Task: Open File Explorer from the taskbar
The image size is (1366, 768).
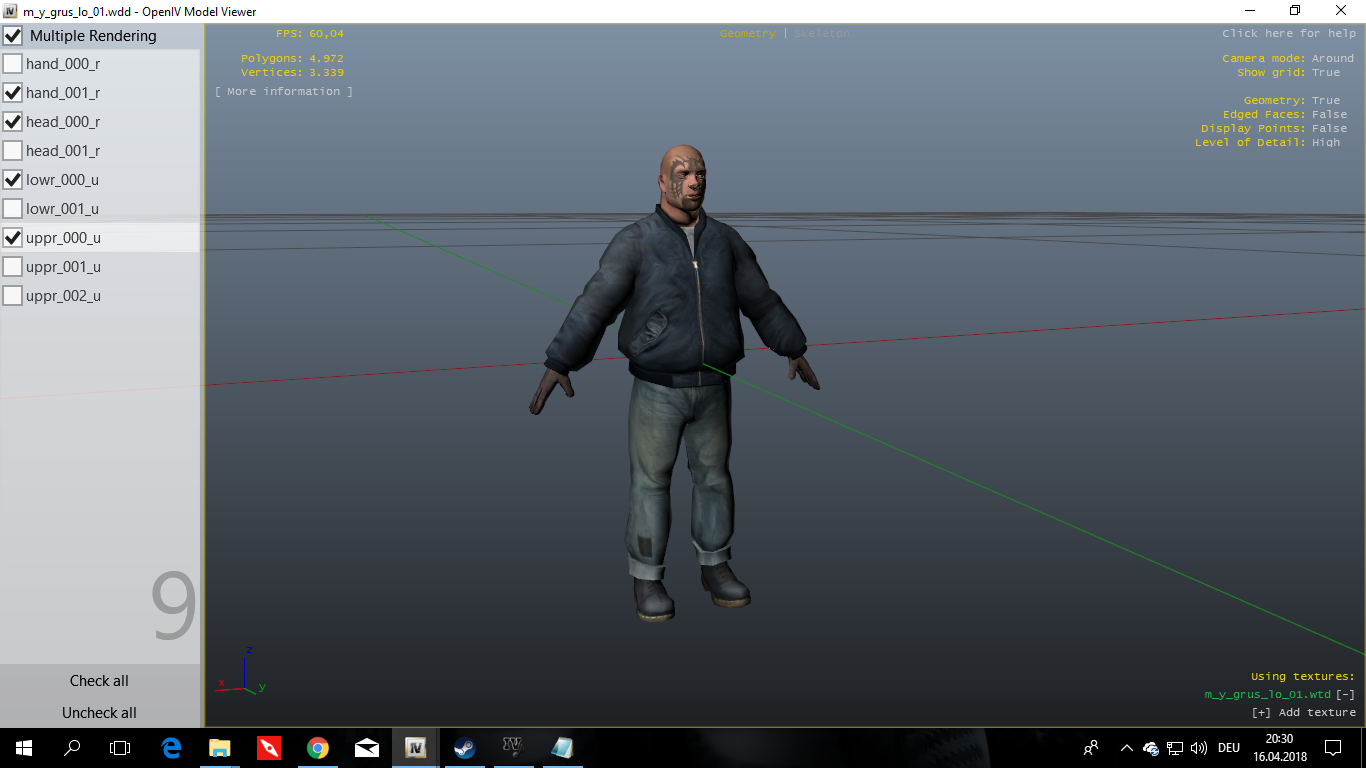Action: click(220, 747)
